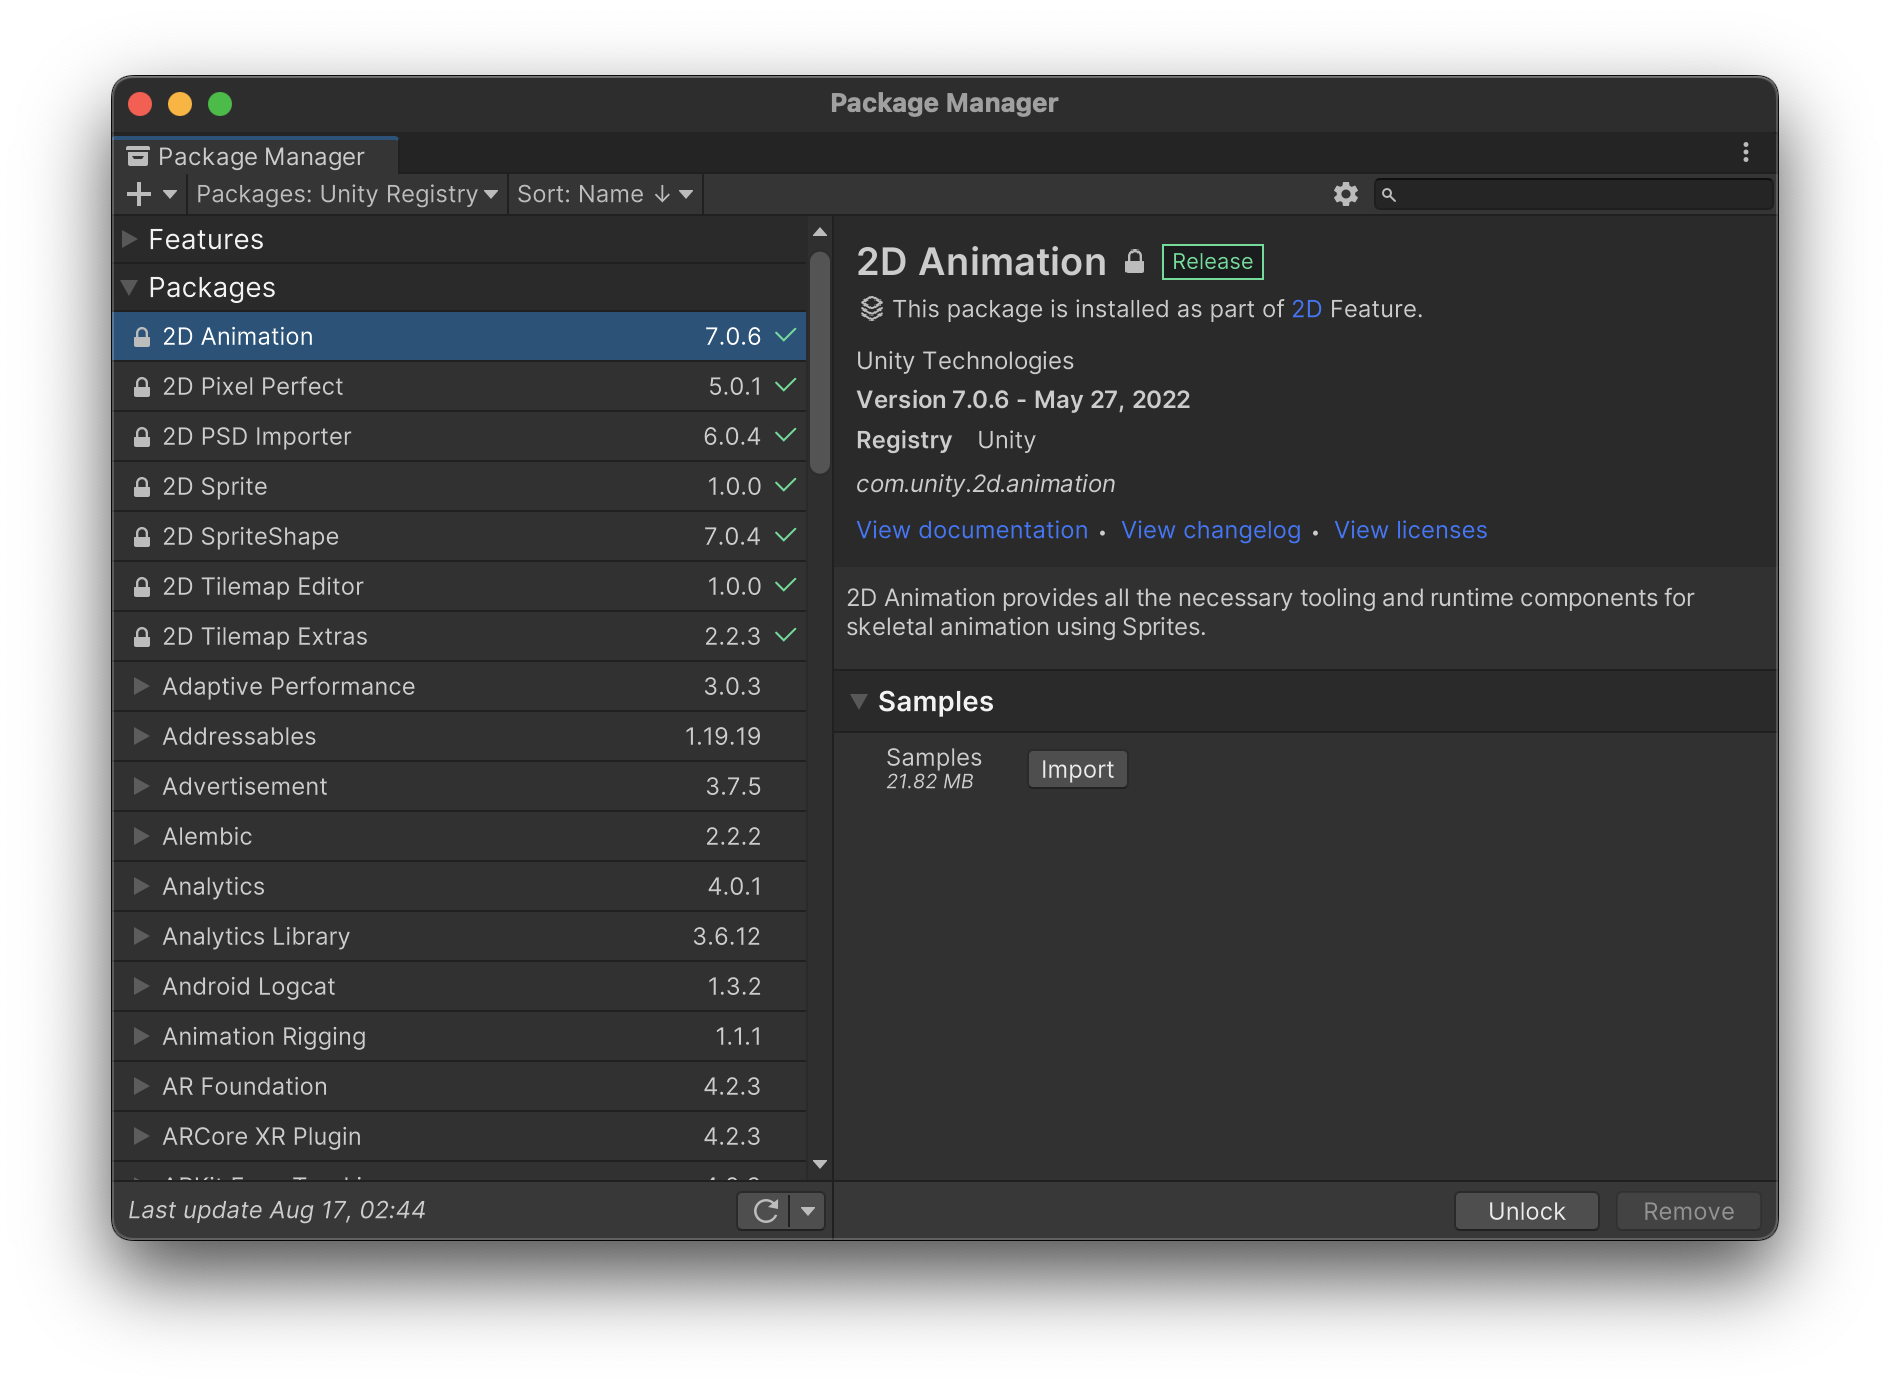Click the search magnifier icon
The width and height of the screenshot is (1890, 1388).
click(1389, 195)
